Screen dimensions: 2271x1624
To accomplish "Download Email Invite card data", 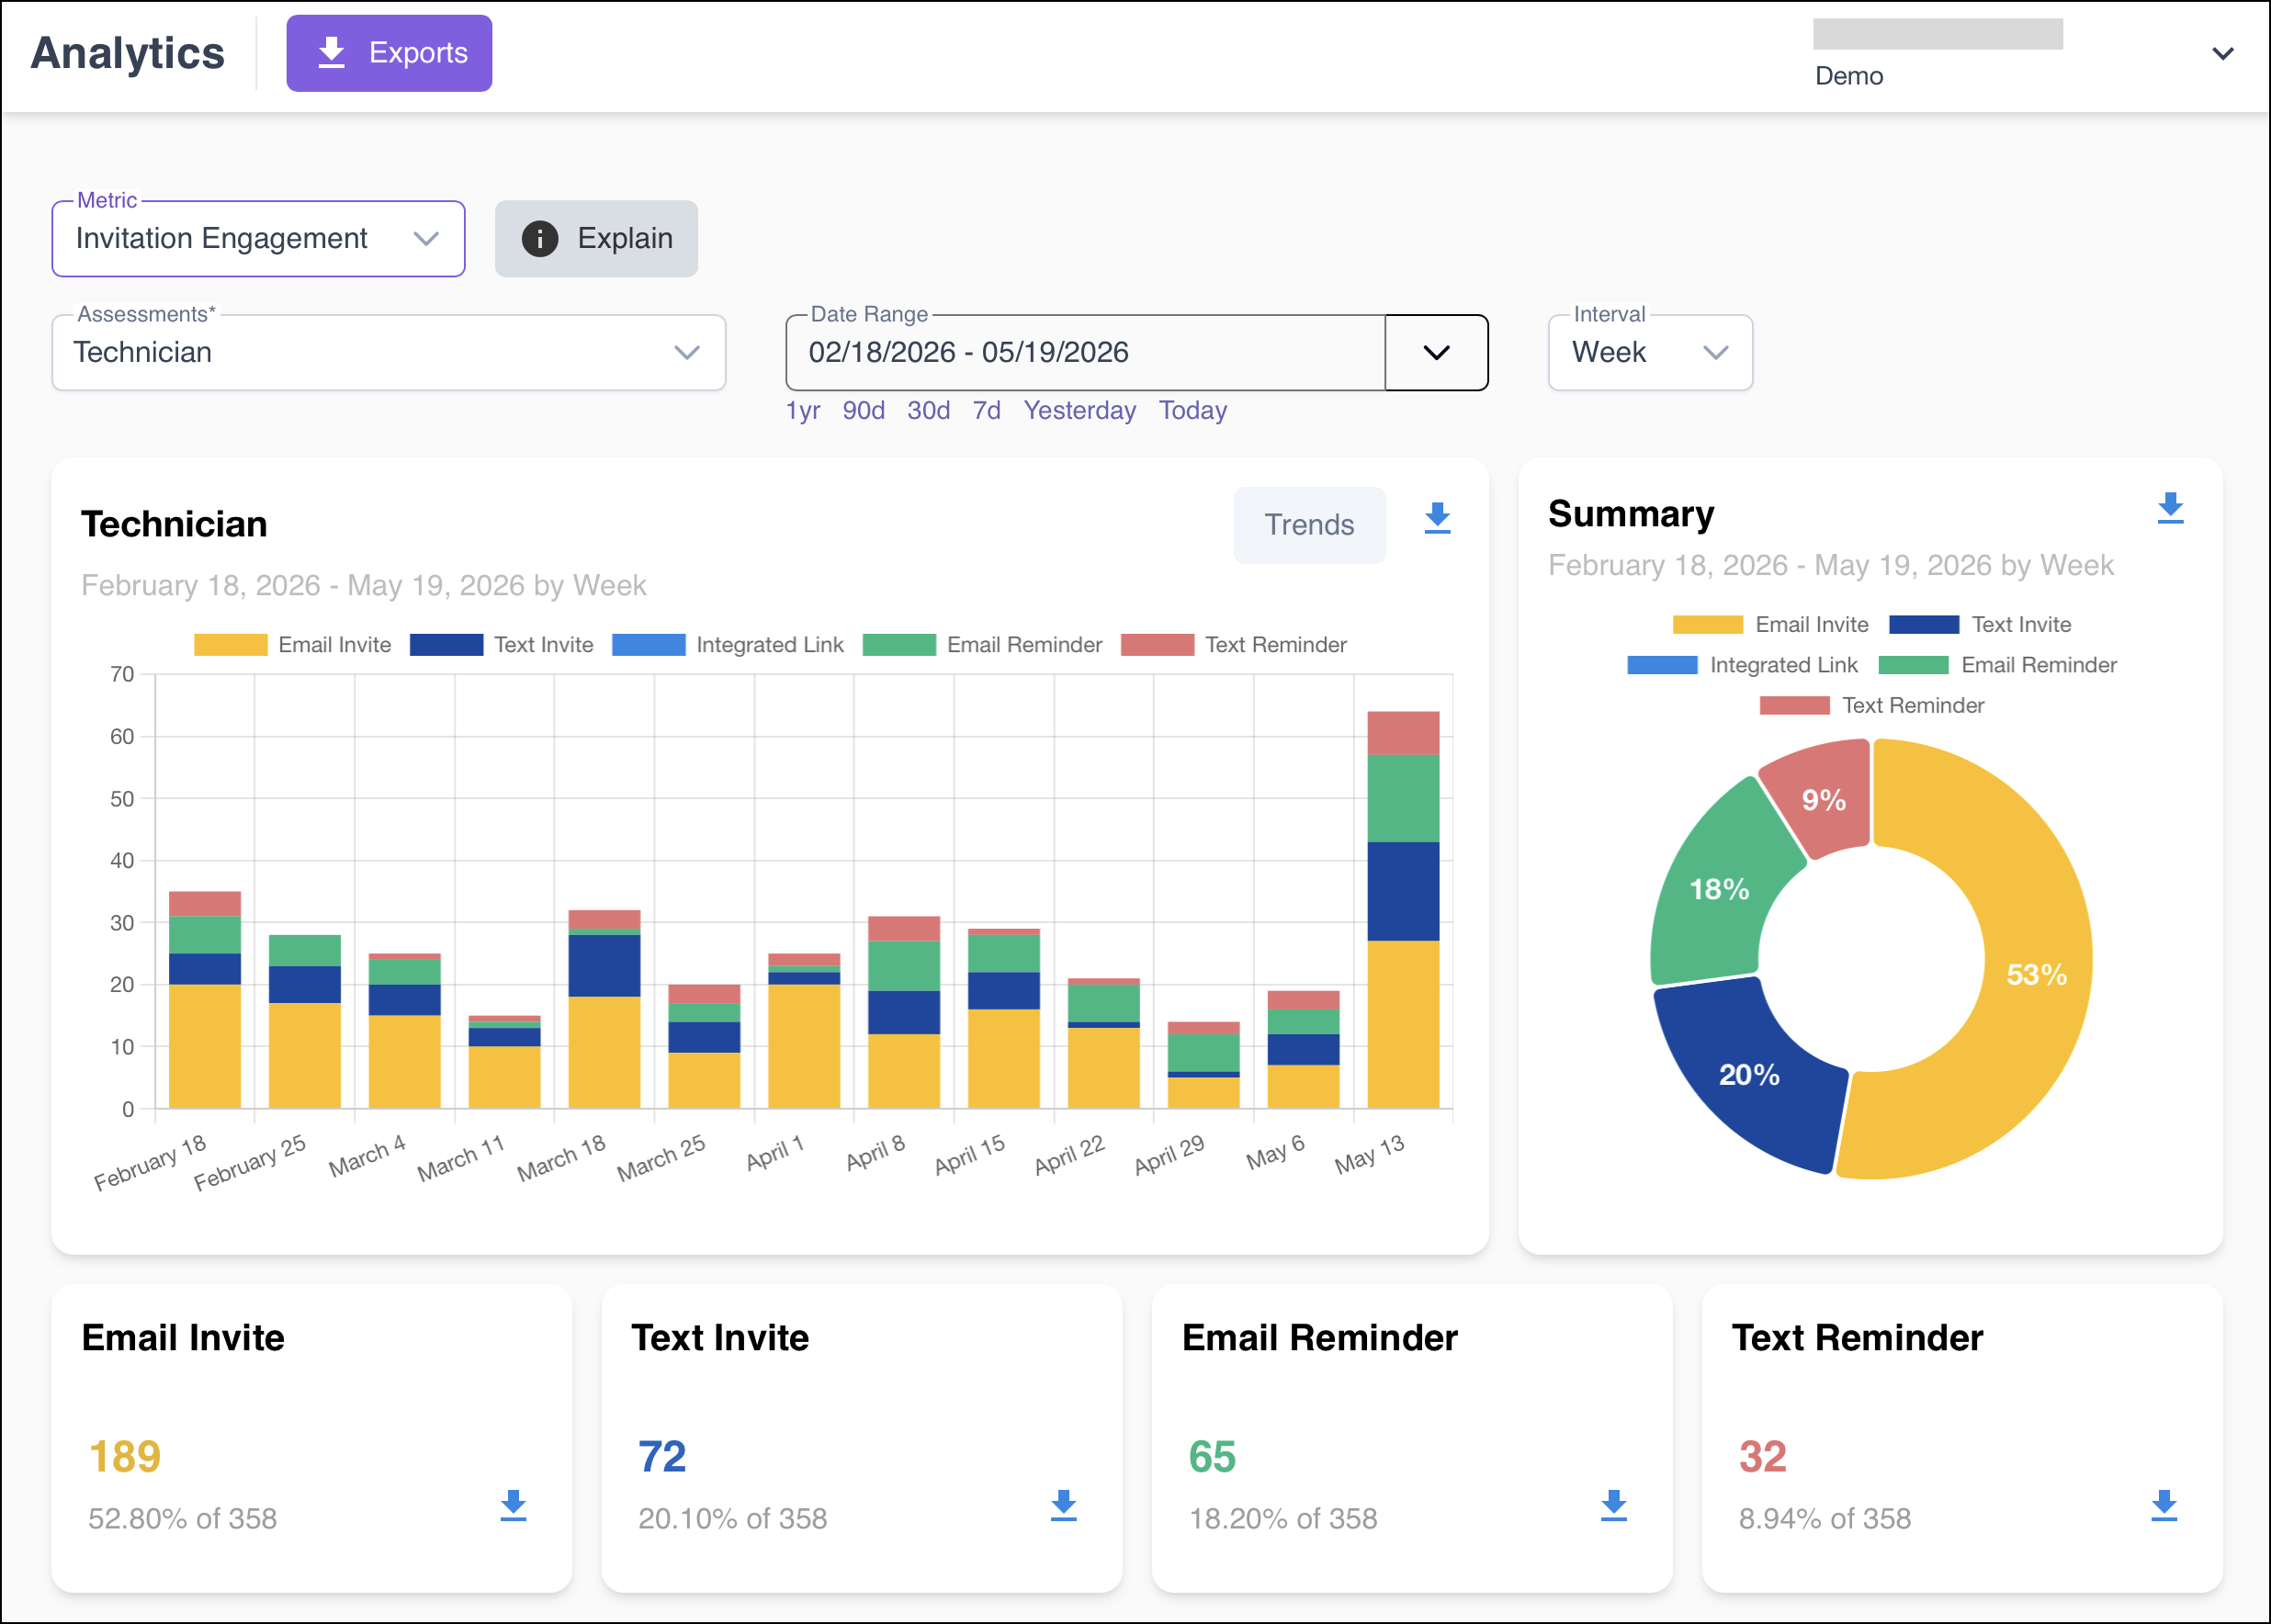I will 513,1505.
